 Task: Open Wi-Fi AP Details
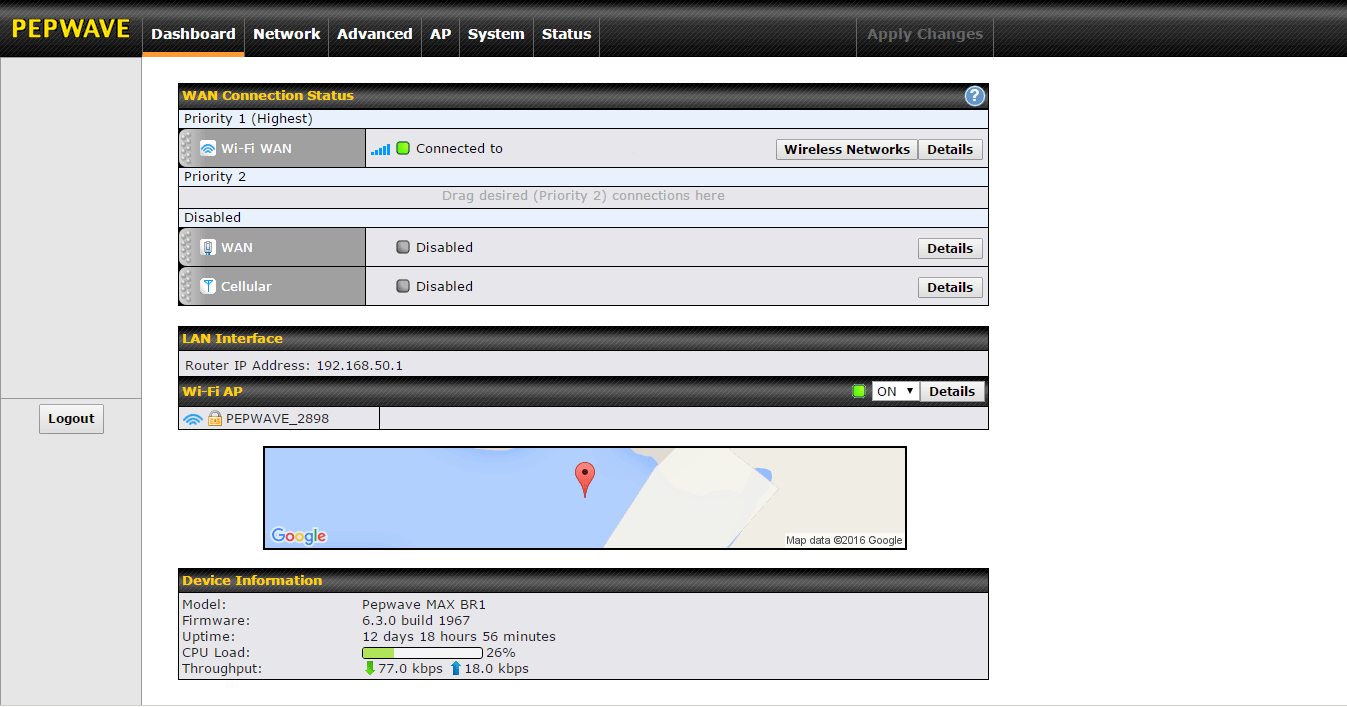click(x=952, y=391)
